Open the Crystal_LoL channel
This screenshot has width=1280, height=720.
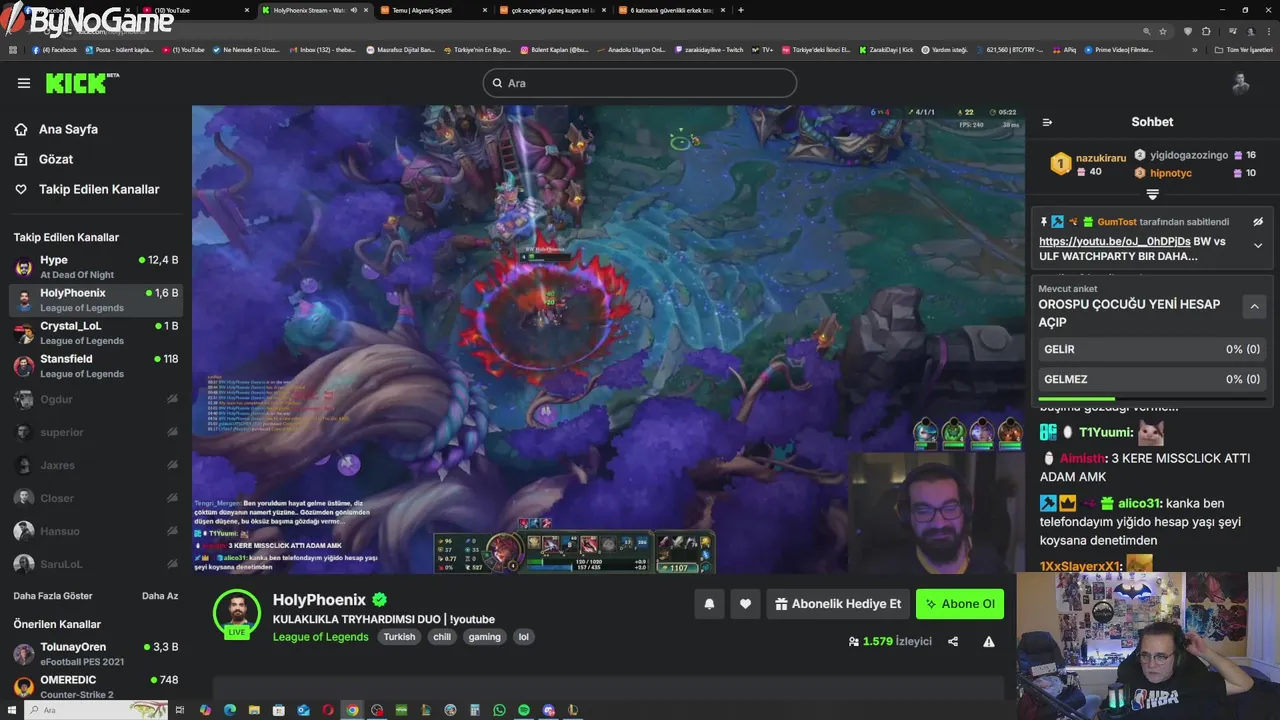(x=96, y=333)
